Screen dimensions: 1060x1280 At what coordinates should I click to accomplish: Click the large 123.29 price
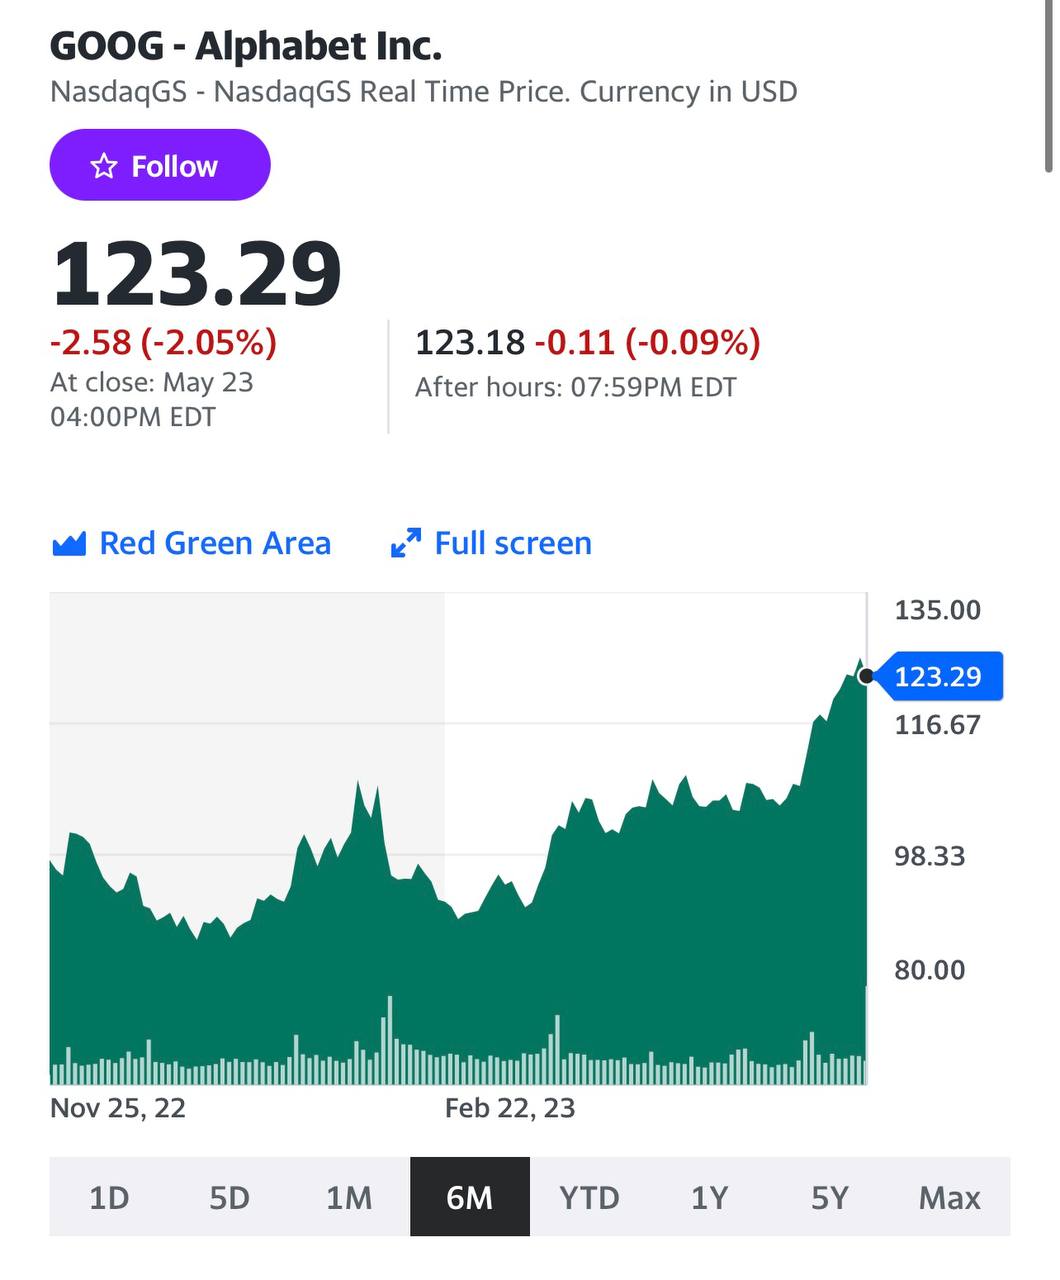click(x=197, y=274)
